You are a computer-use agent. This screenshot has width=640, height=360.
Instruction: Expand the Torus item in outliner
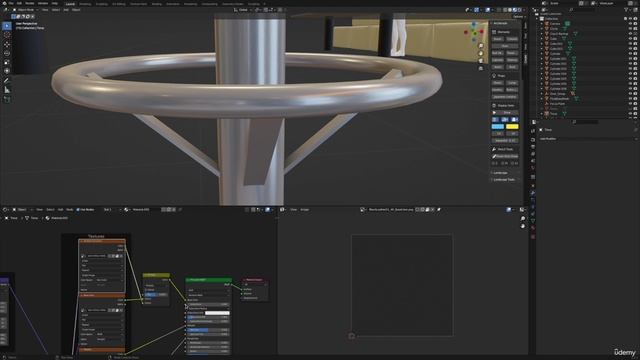(542, 114)
